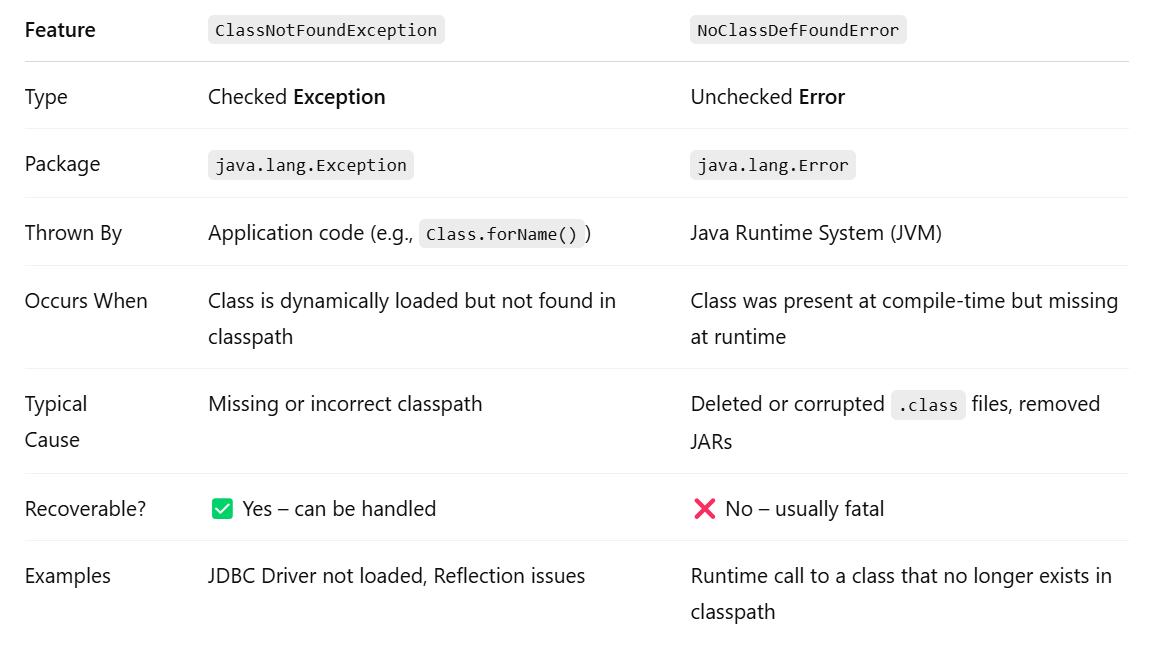Click the NoClassDefFoundError code header
This screenshot has width=1149, height=652.
point(798,30)
